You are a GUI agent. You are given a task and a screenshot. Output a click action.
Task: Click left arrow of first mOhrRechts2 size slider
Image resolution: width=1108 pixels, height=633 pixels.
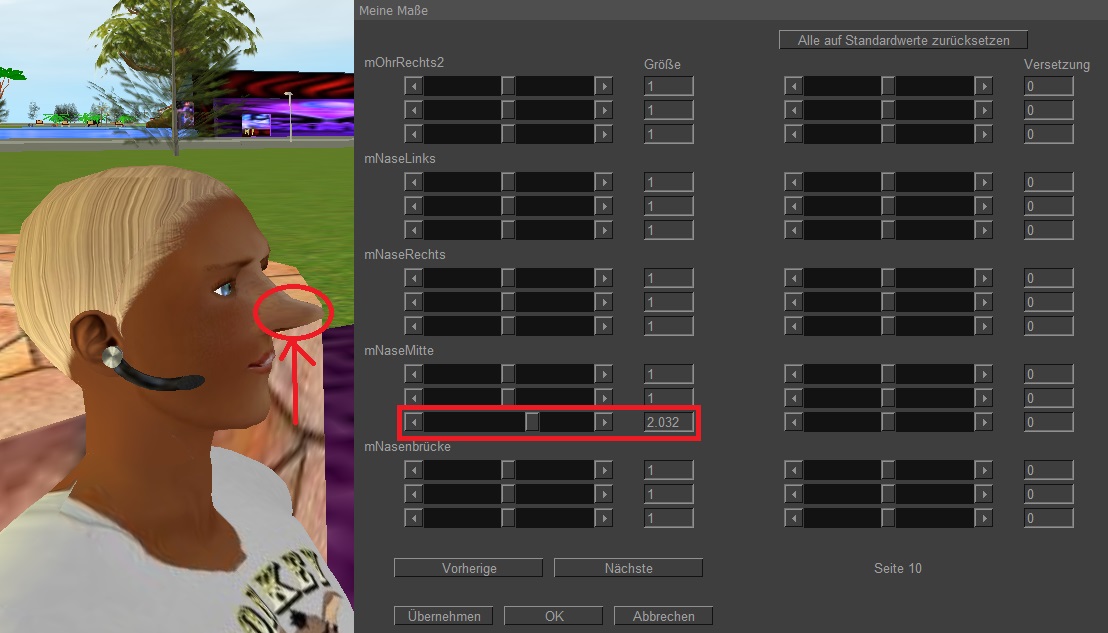coord(413,86)
